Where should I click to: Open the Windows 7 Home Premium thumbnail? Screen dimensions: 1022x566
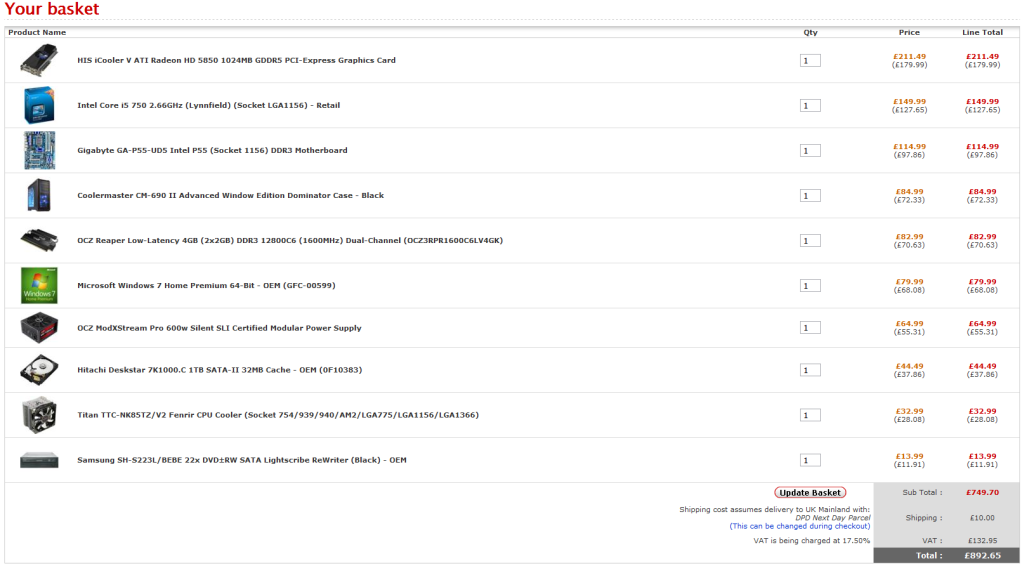coord(39,285)
